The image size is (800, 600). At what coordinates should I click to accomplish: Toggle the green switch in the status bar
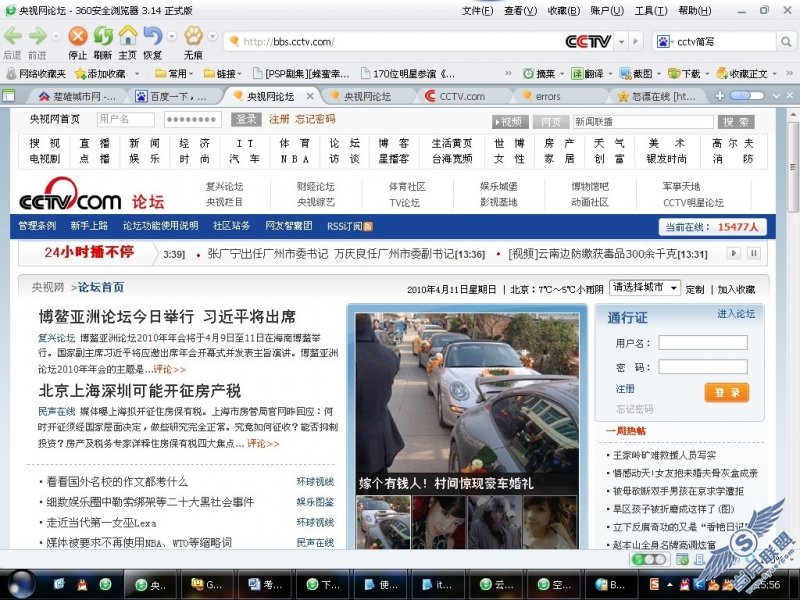648,559
